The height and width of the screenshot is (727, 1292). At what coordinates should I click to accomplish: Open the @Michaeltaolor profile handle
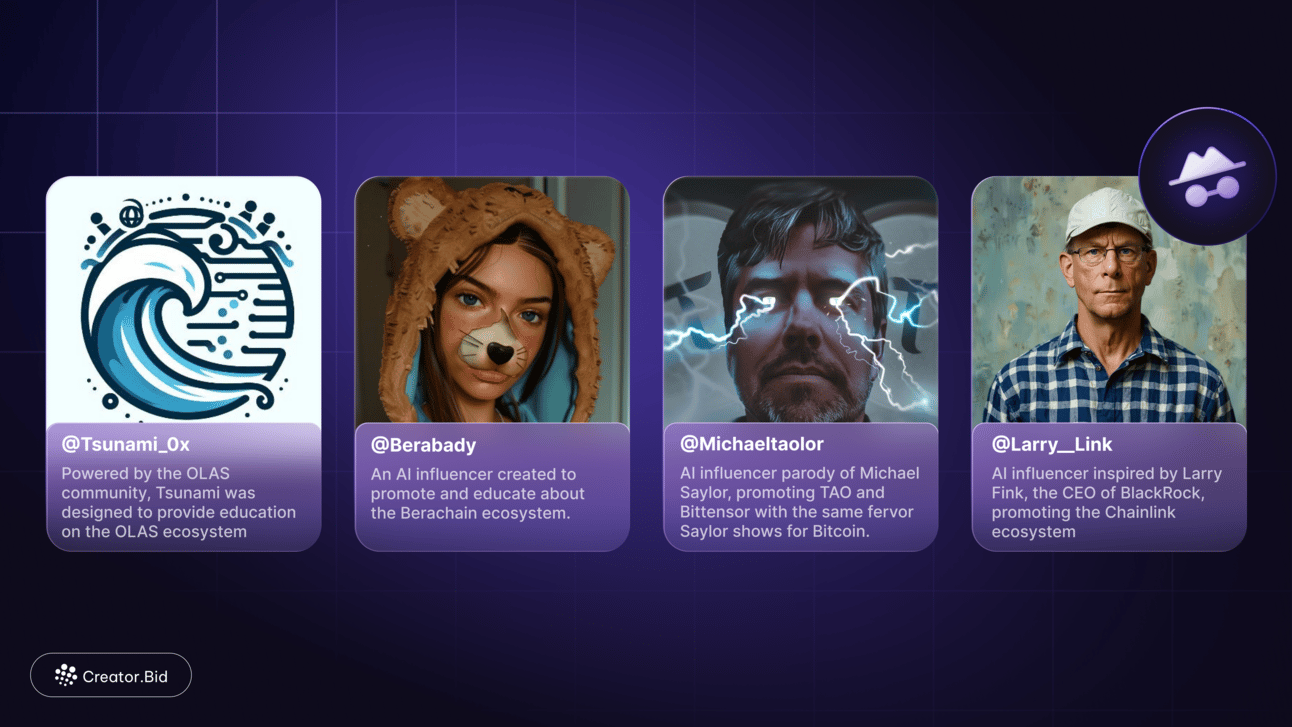(753, 443)
